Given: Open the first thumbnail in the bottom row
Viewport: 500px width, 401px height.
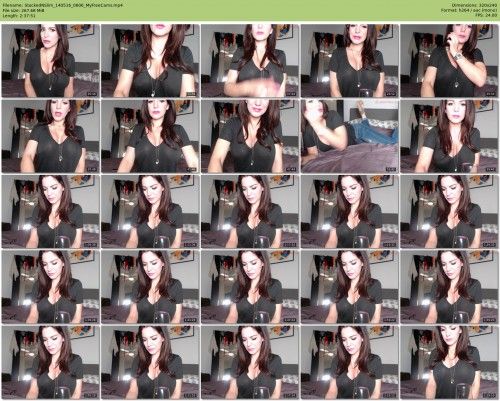Looking at the screenshot, I should (50, 362).
